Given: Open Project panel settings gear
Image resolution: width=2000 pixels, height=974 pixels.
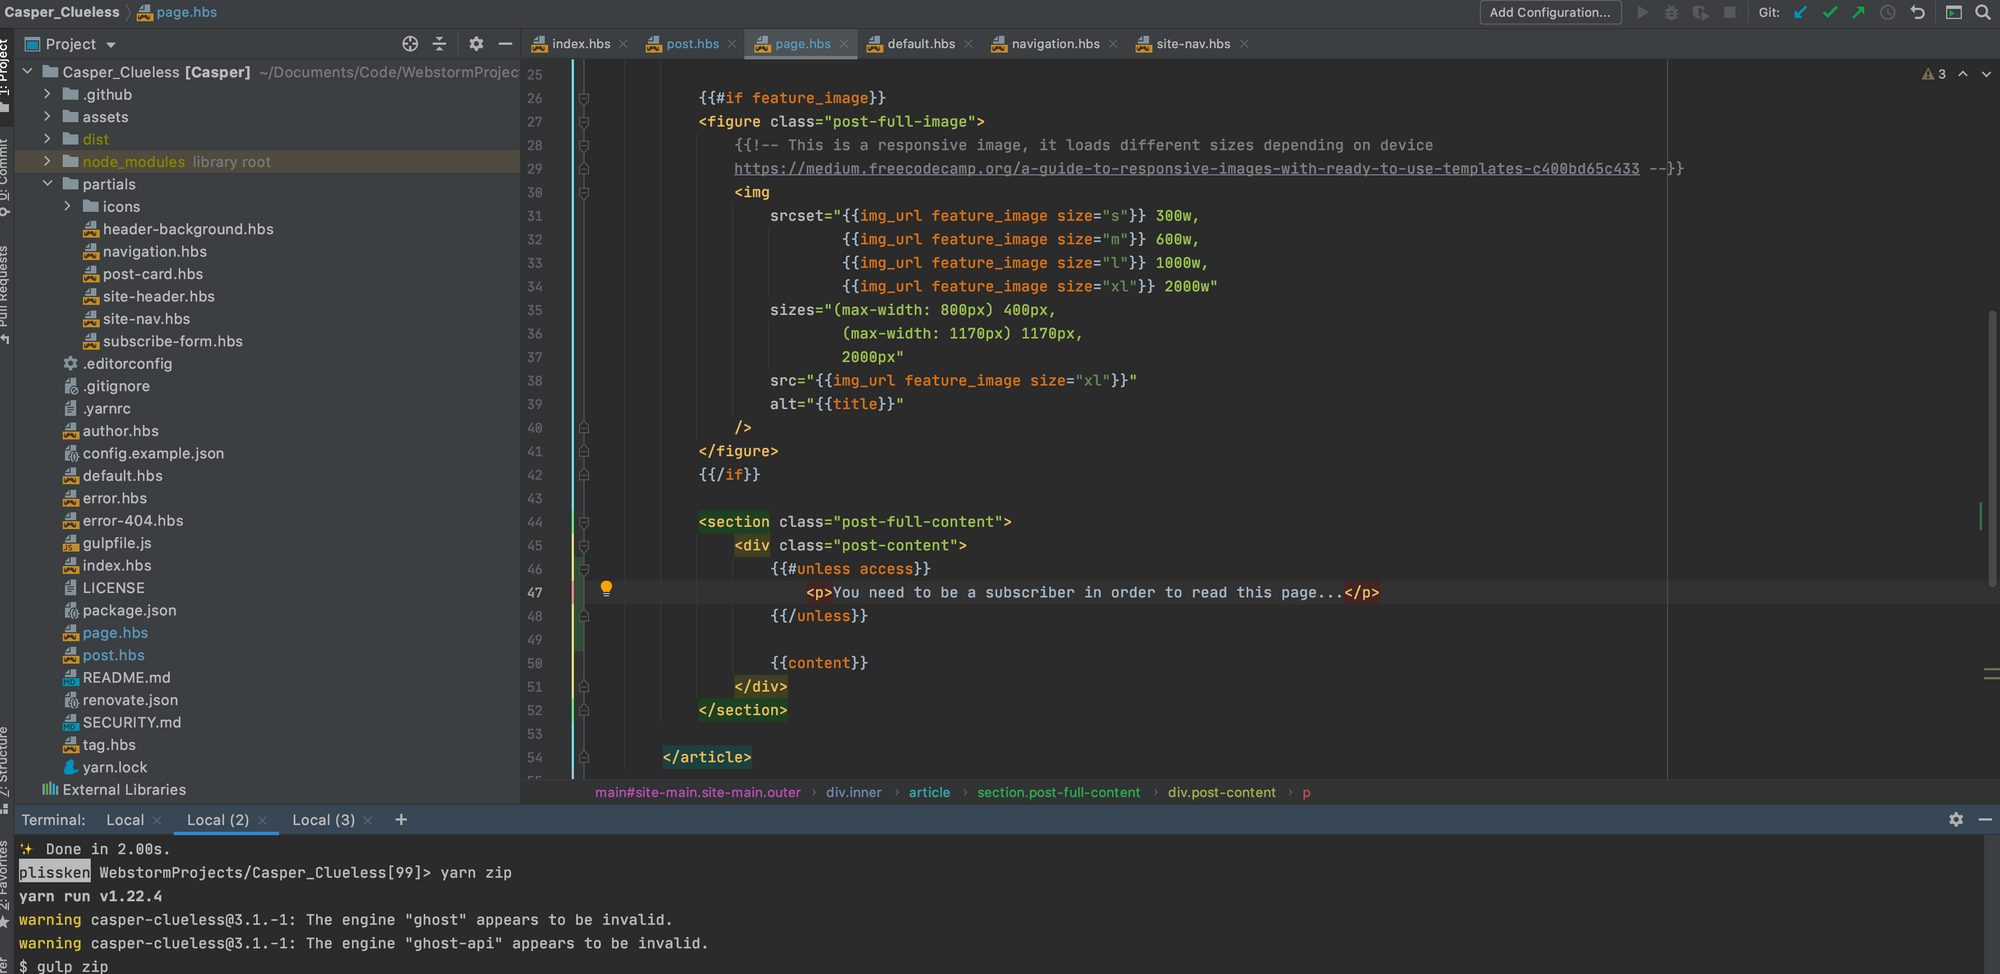Looking at the screenshot, I should point(476,44).
